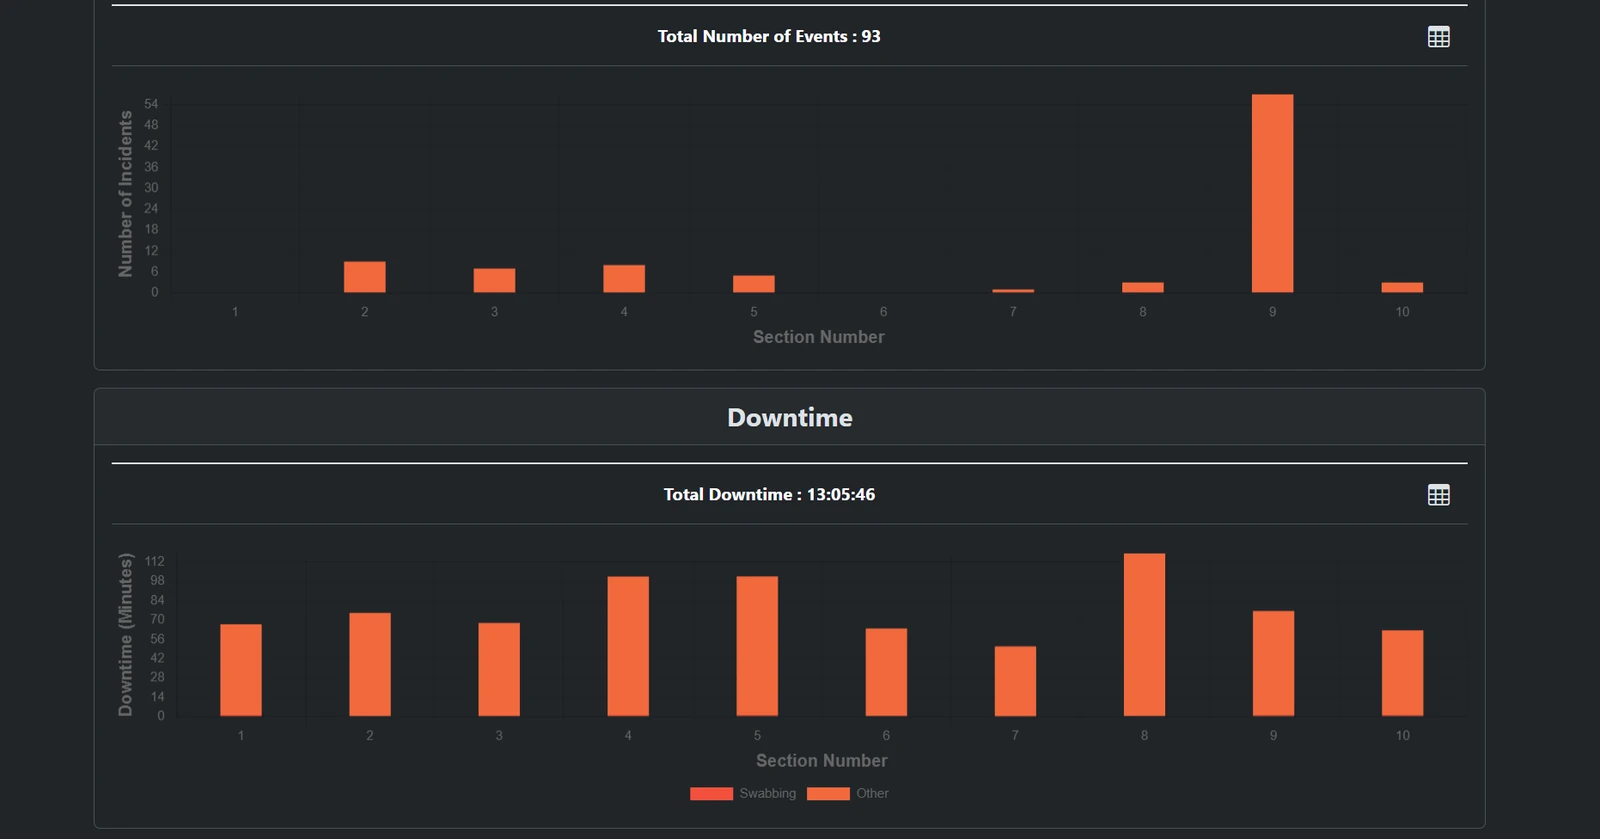Open table view for Total Downtime chart
Screen dimensions: 1600x839
[x=1438, y=495]
